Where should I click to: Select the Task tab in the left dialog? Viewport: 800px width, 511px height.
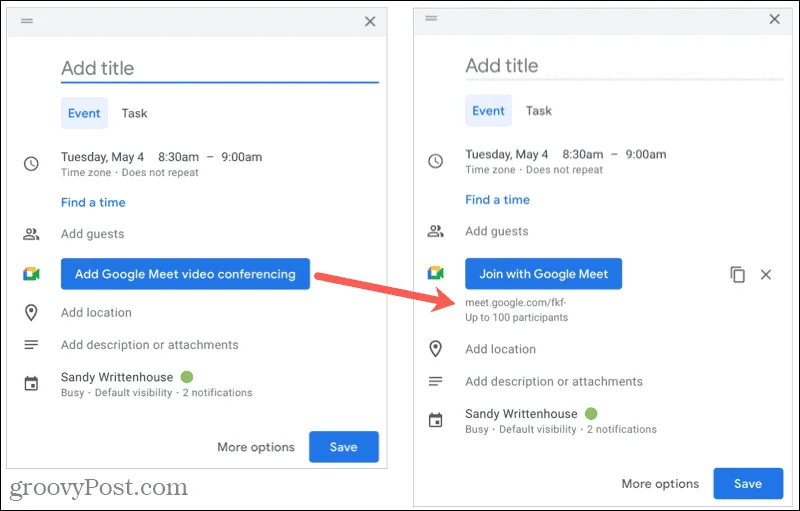[134, 113]
